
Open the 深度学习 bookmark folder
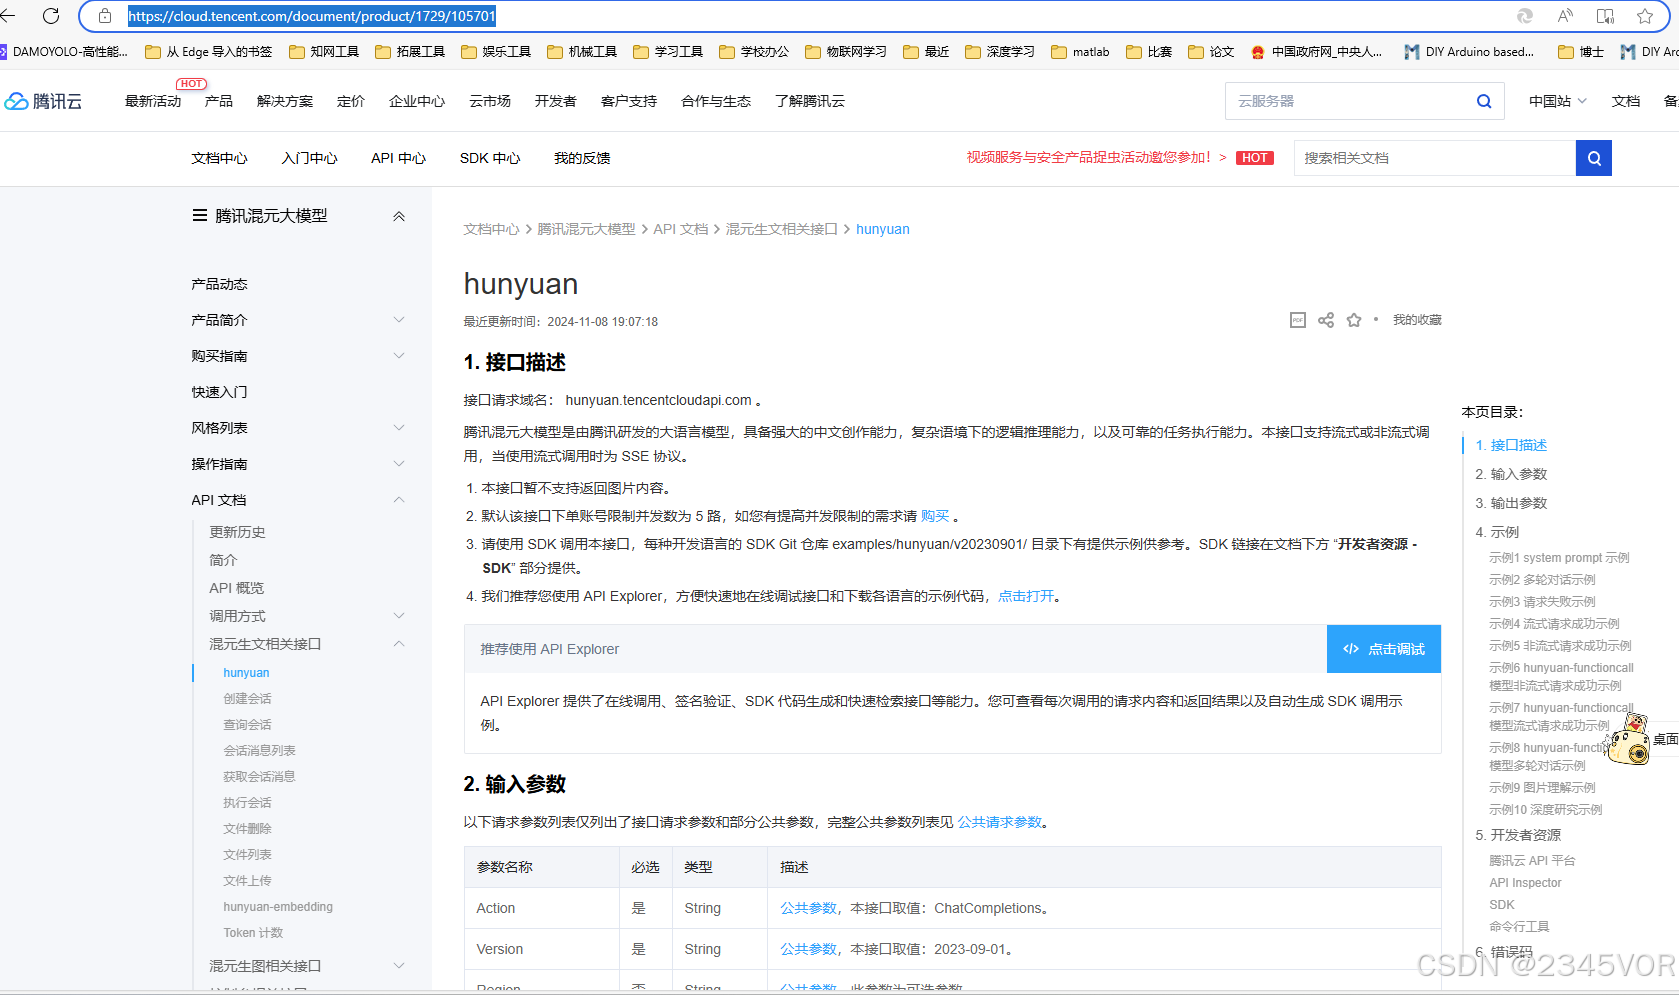[x=1000, y=52]
